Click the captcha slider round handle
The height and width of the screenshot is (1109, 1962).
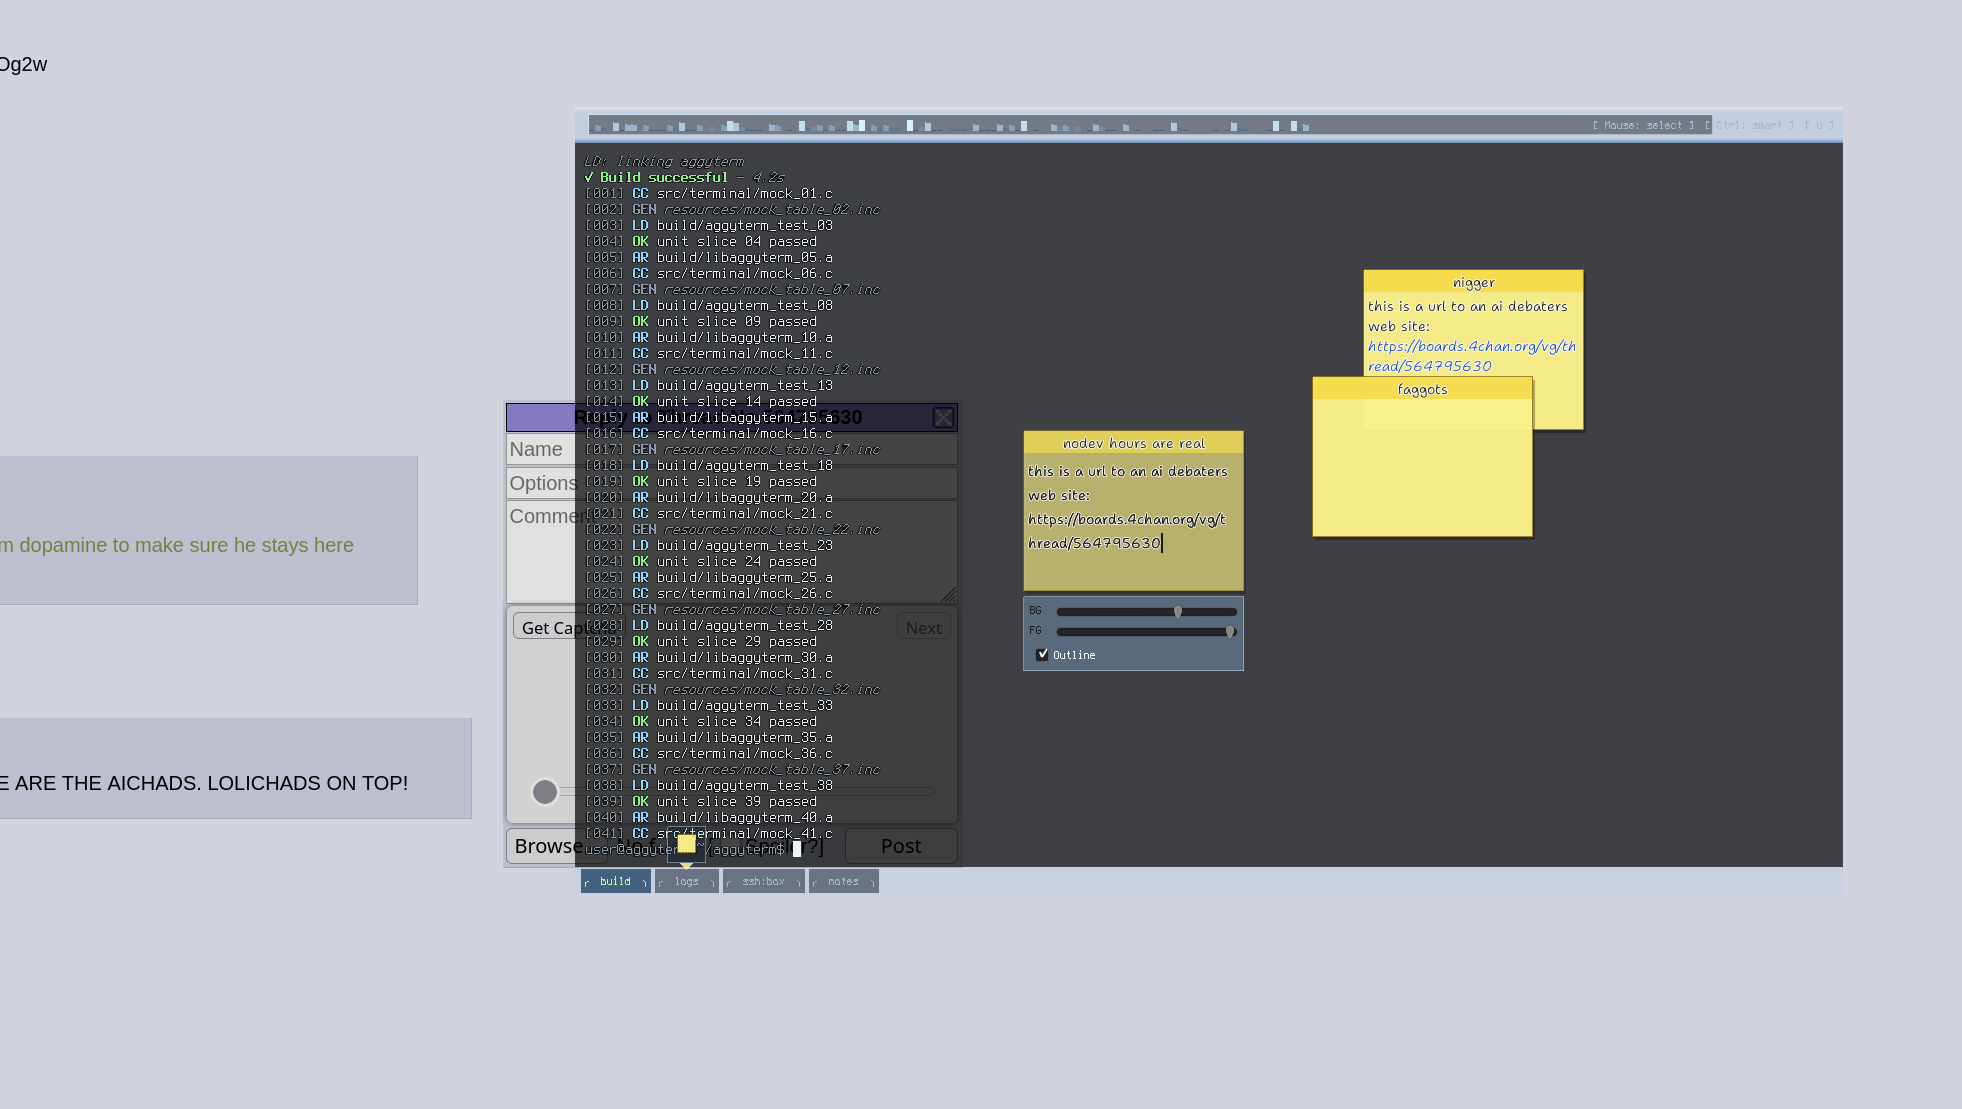click(545, 792)
